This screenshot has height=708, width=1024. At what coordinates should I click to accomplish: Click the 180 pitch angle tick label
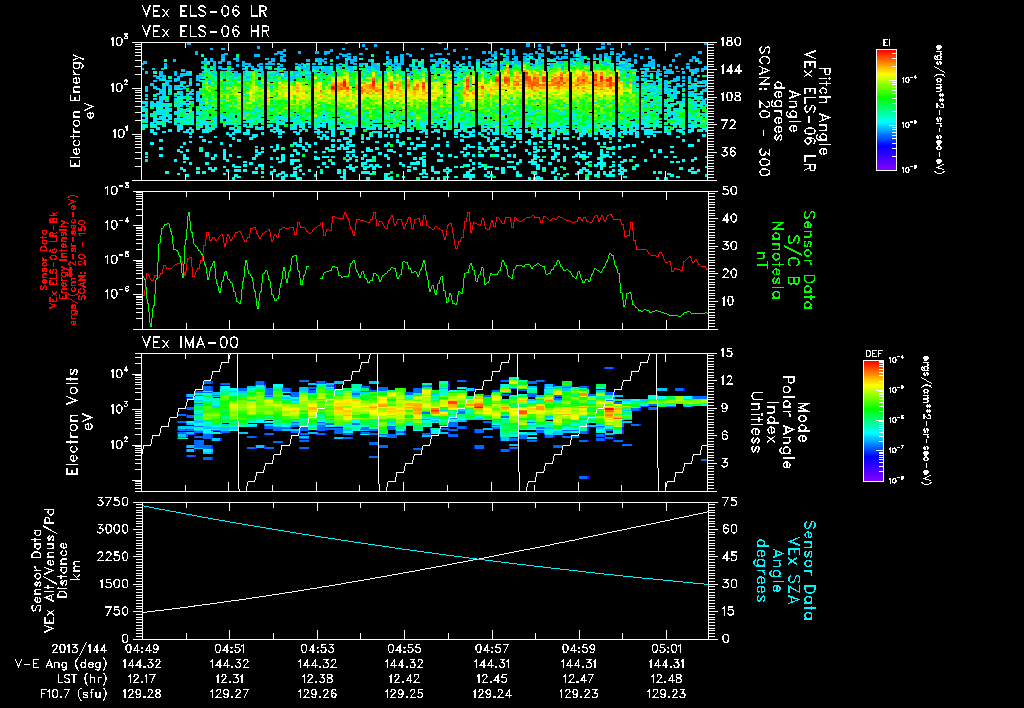[x=730, y=42]
